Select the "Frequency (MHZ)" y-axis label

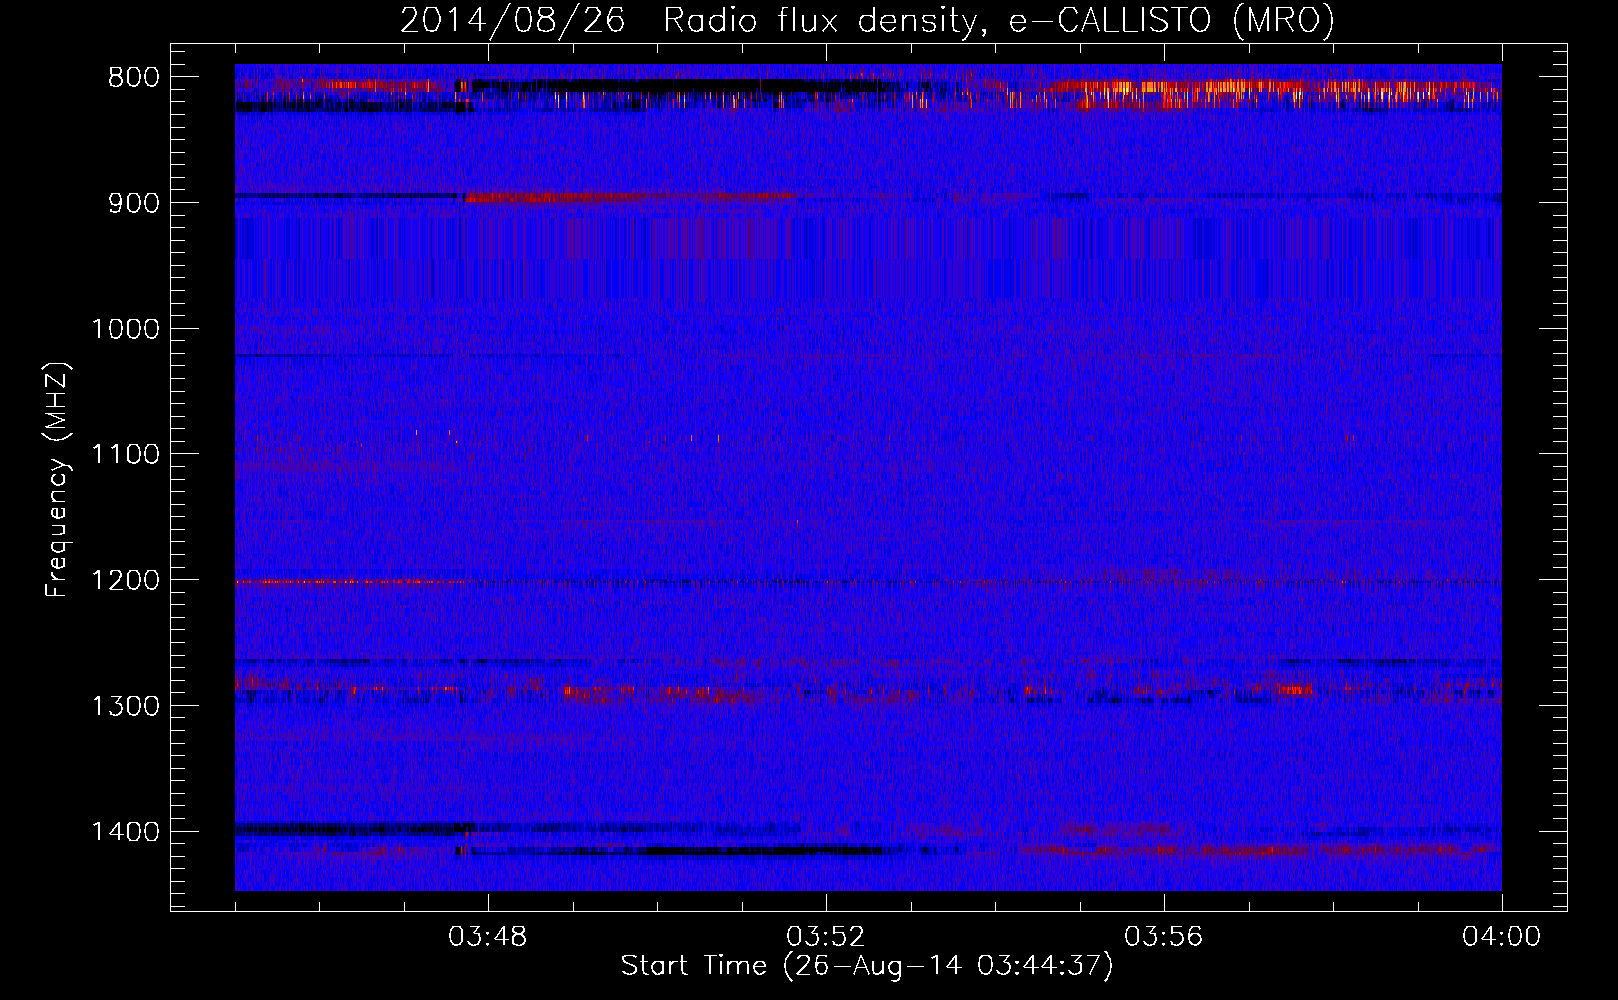(57, 480)
